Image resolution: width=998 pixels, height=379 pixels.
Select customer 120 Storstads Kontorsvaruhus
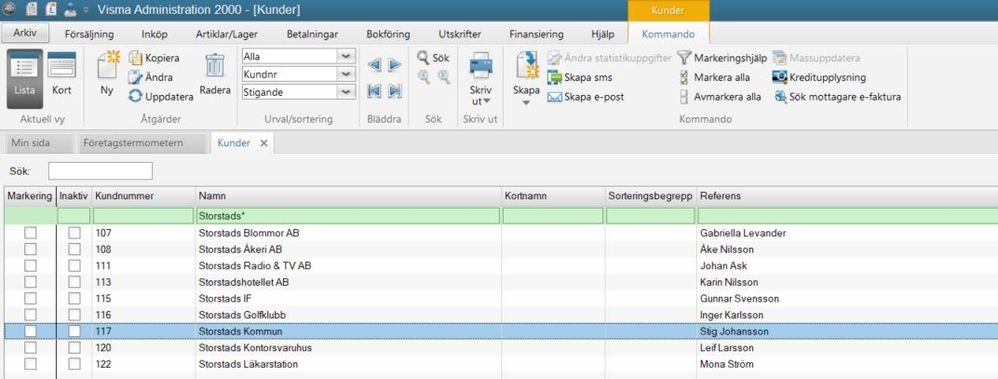pos(501,348)
